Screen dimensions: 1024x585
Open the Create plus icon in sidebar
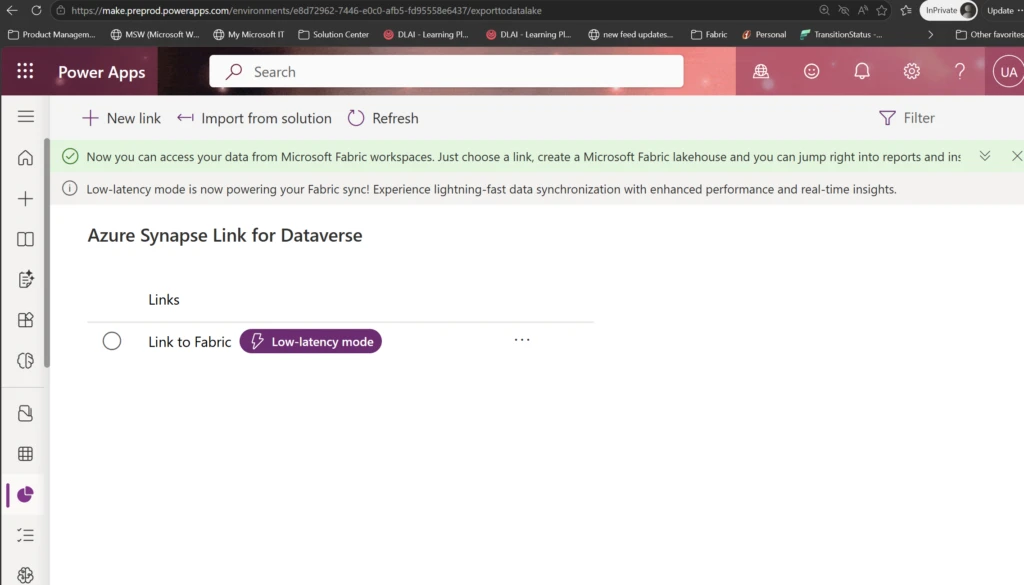25,198
